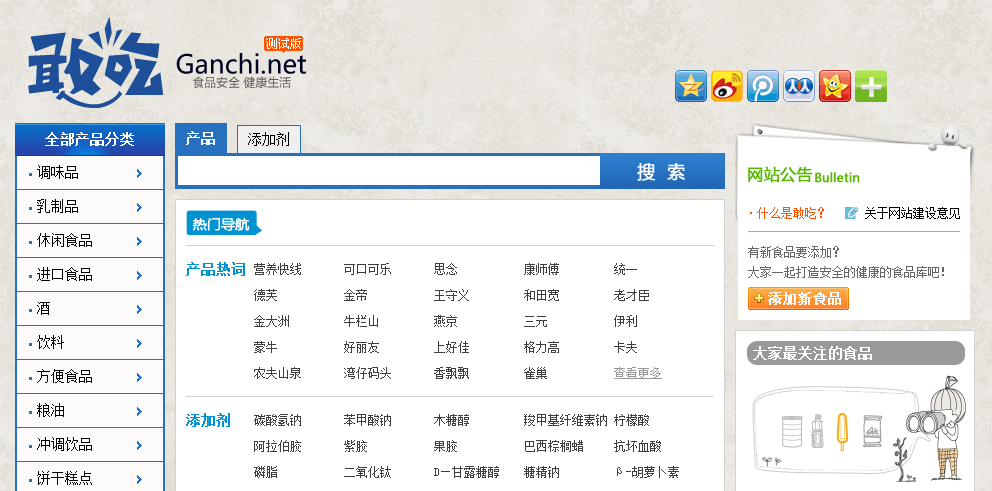
Task: Click 雀巢 keyword
Action: click(536, 373)
